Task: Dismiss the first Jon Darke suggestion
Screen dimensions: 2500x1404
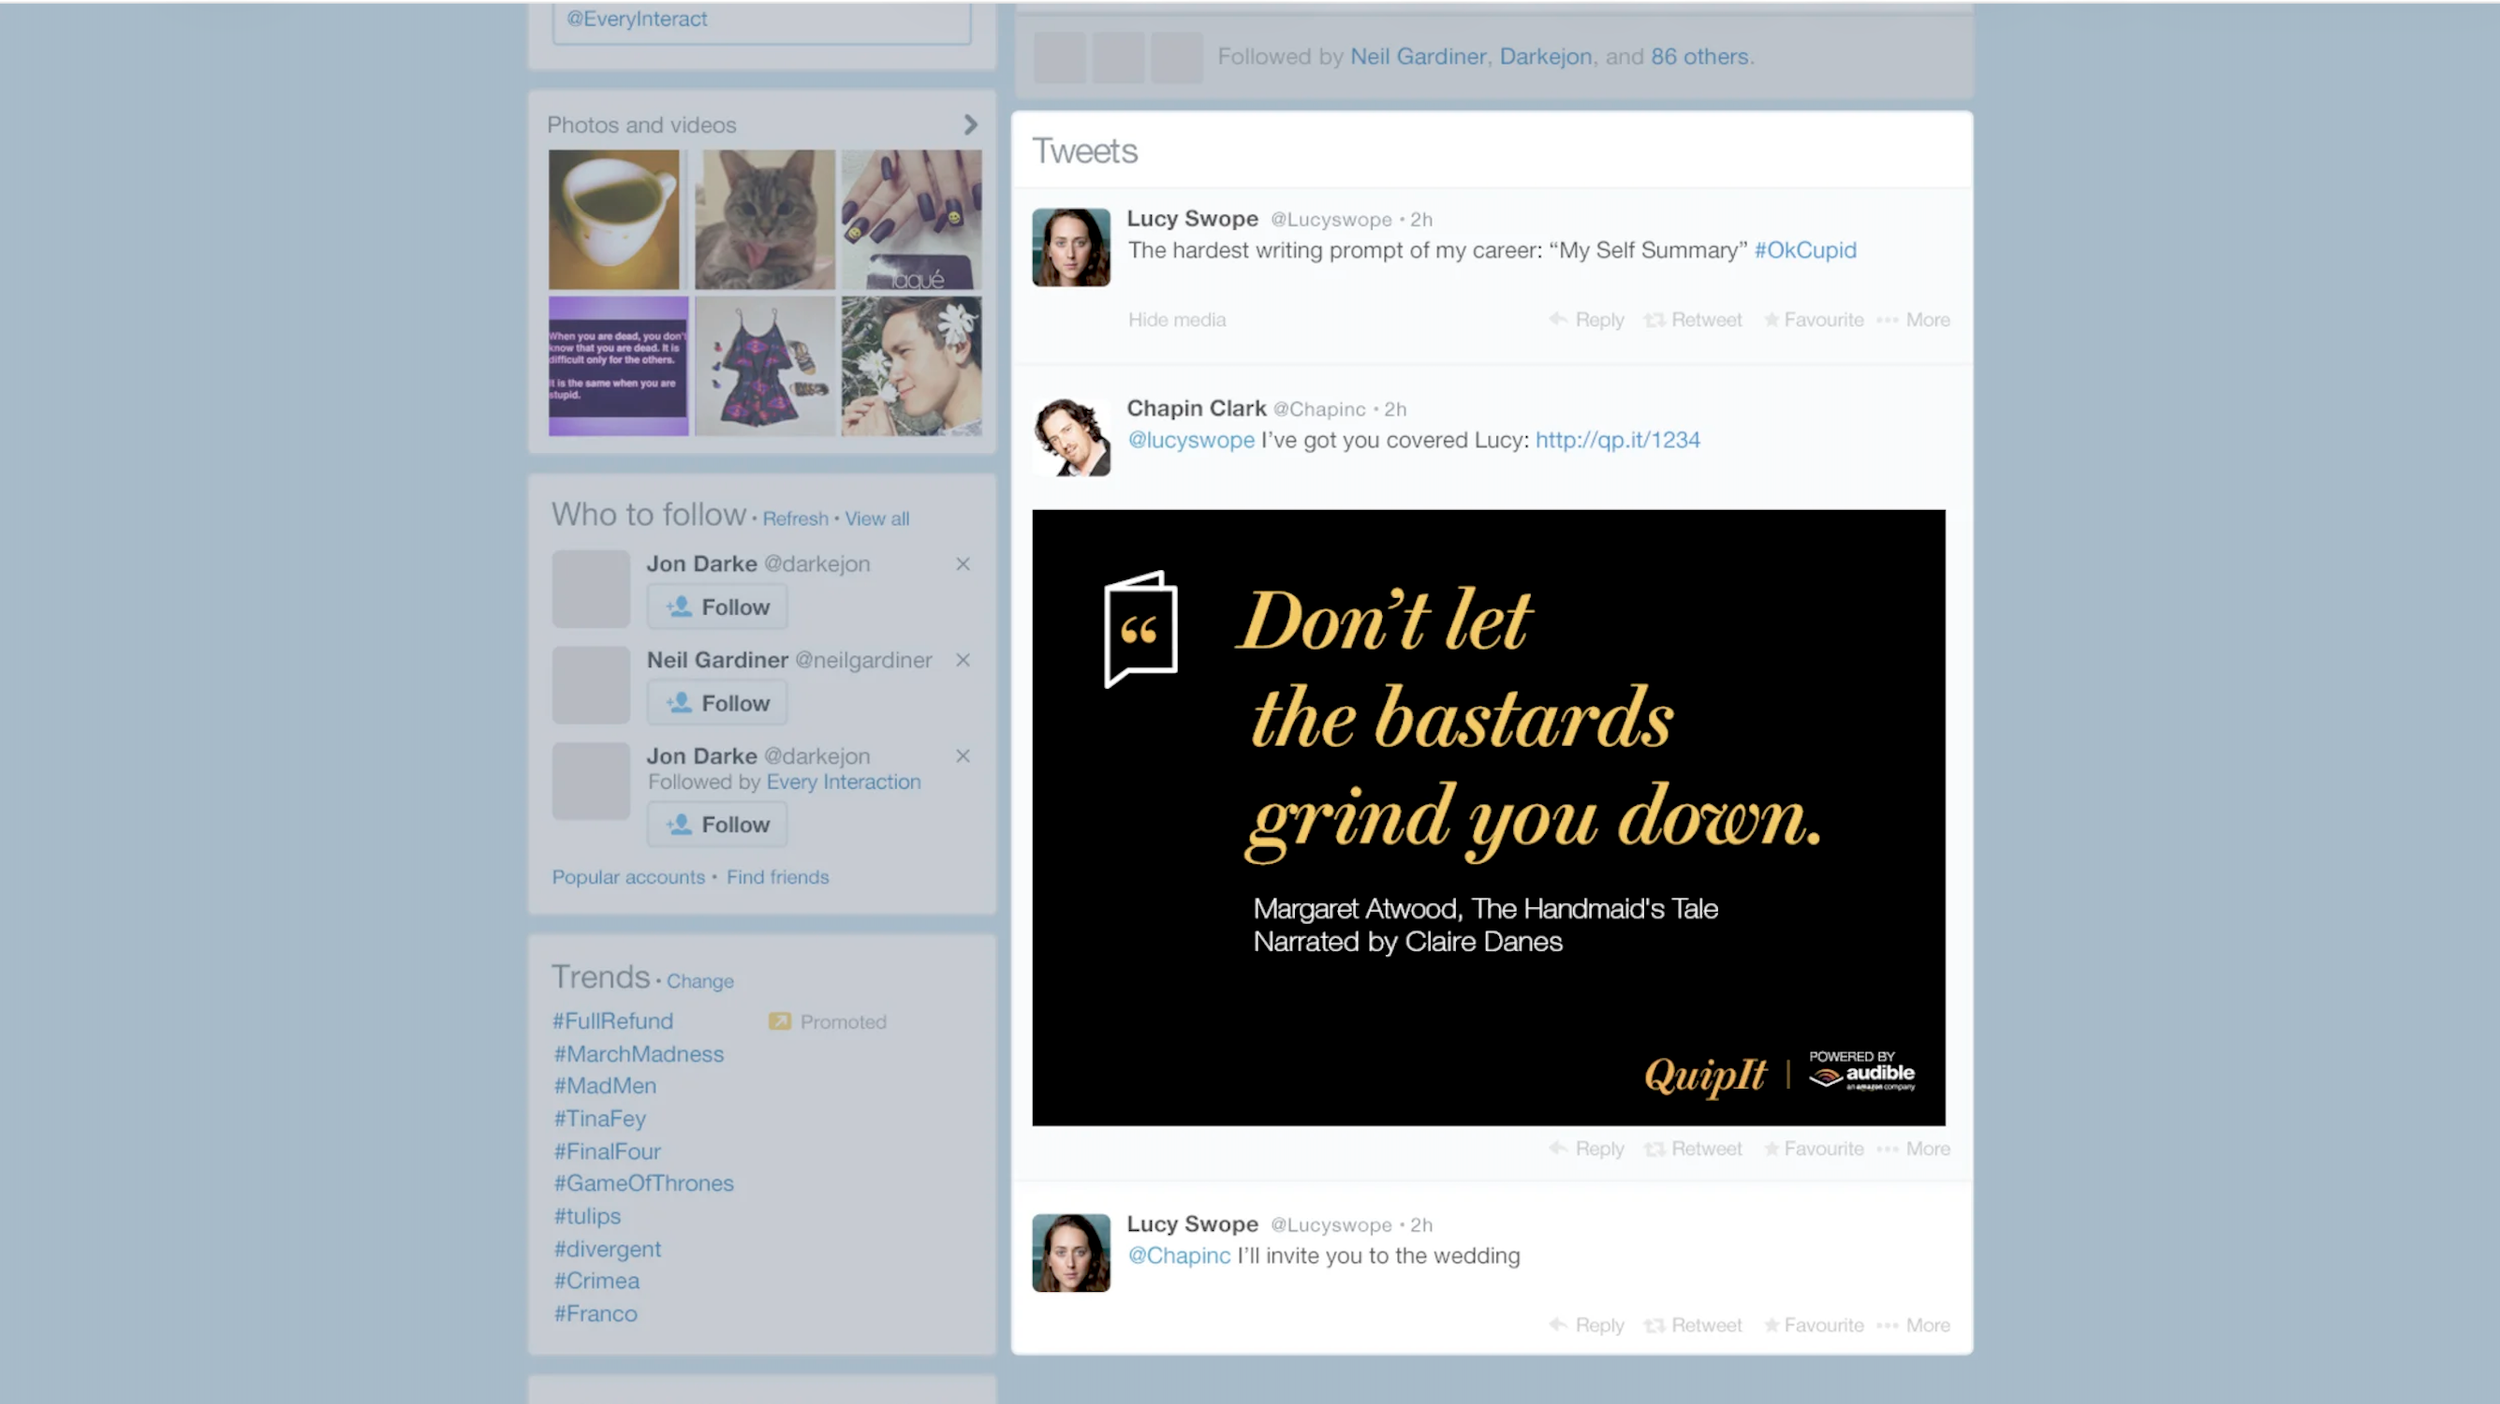Action: pos(963,564)
